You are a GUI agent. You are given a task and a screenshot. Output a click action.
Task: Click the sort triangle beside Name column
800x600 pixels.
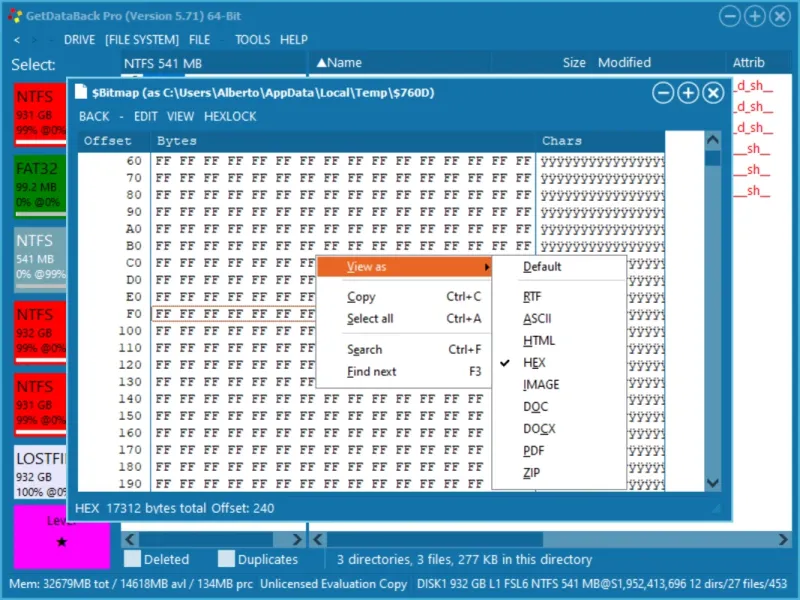(321, 63)
